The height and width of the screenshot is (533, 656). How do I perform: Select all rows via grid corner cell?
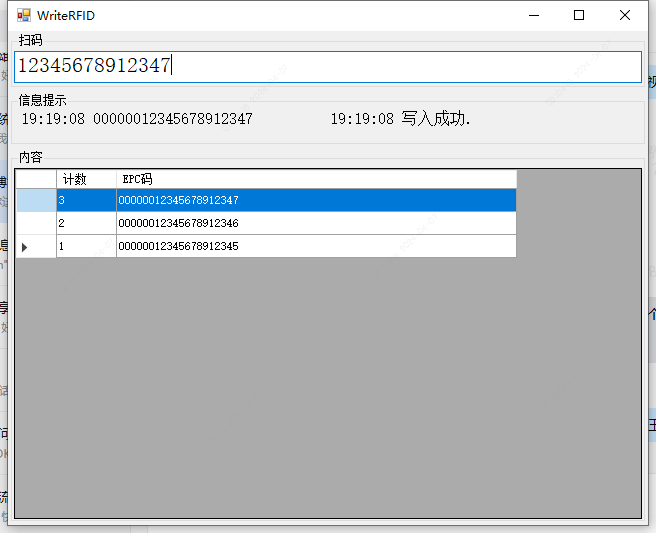point(36,179)
